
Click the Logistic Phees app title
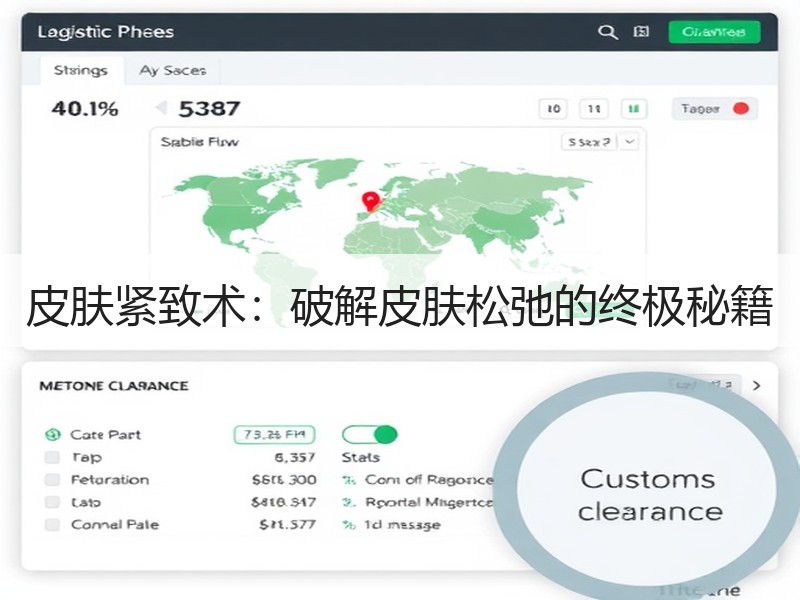(106, 32)
